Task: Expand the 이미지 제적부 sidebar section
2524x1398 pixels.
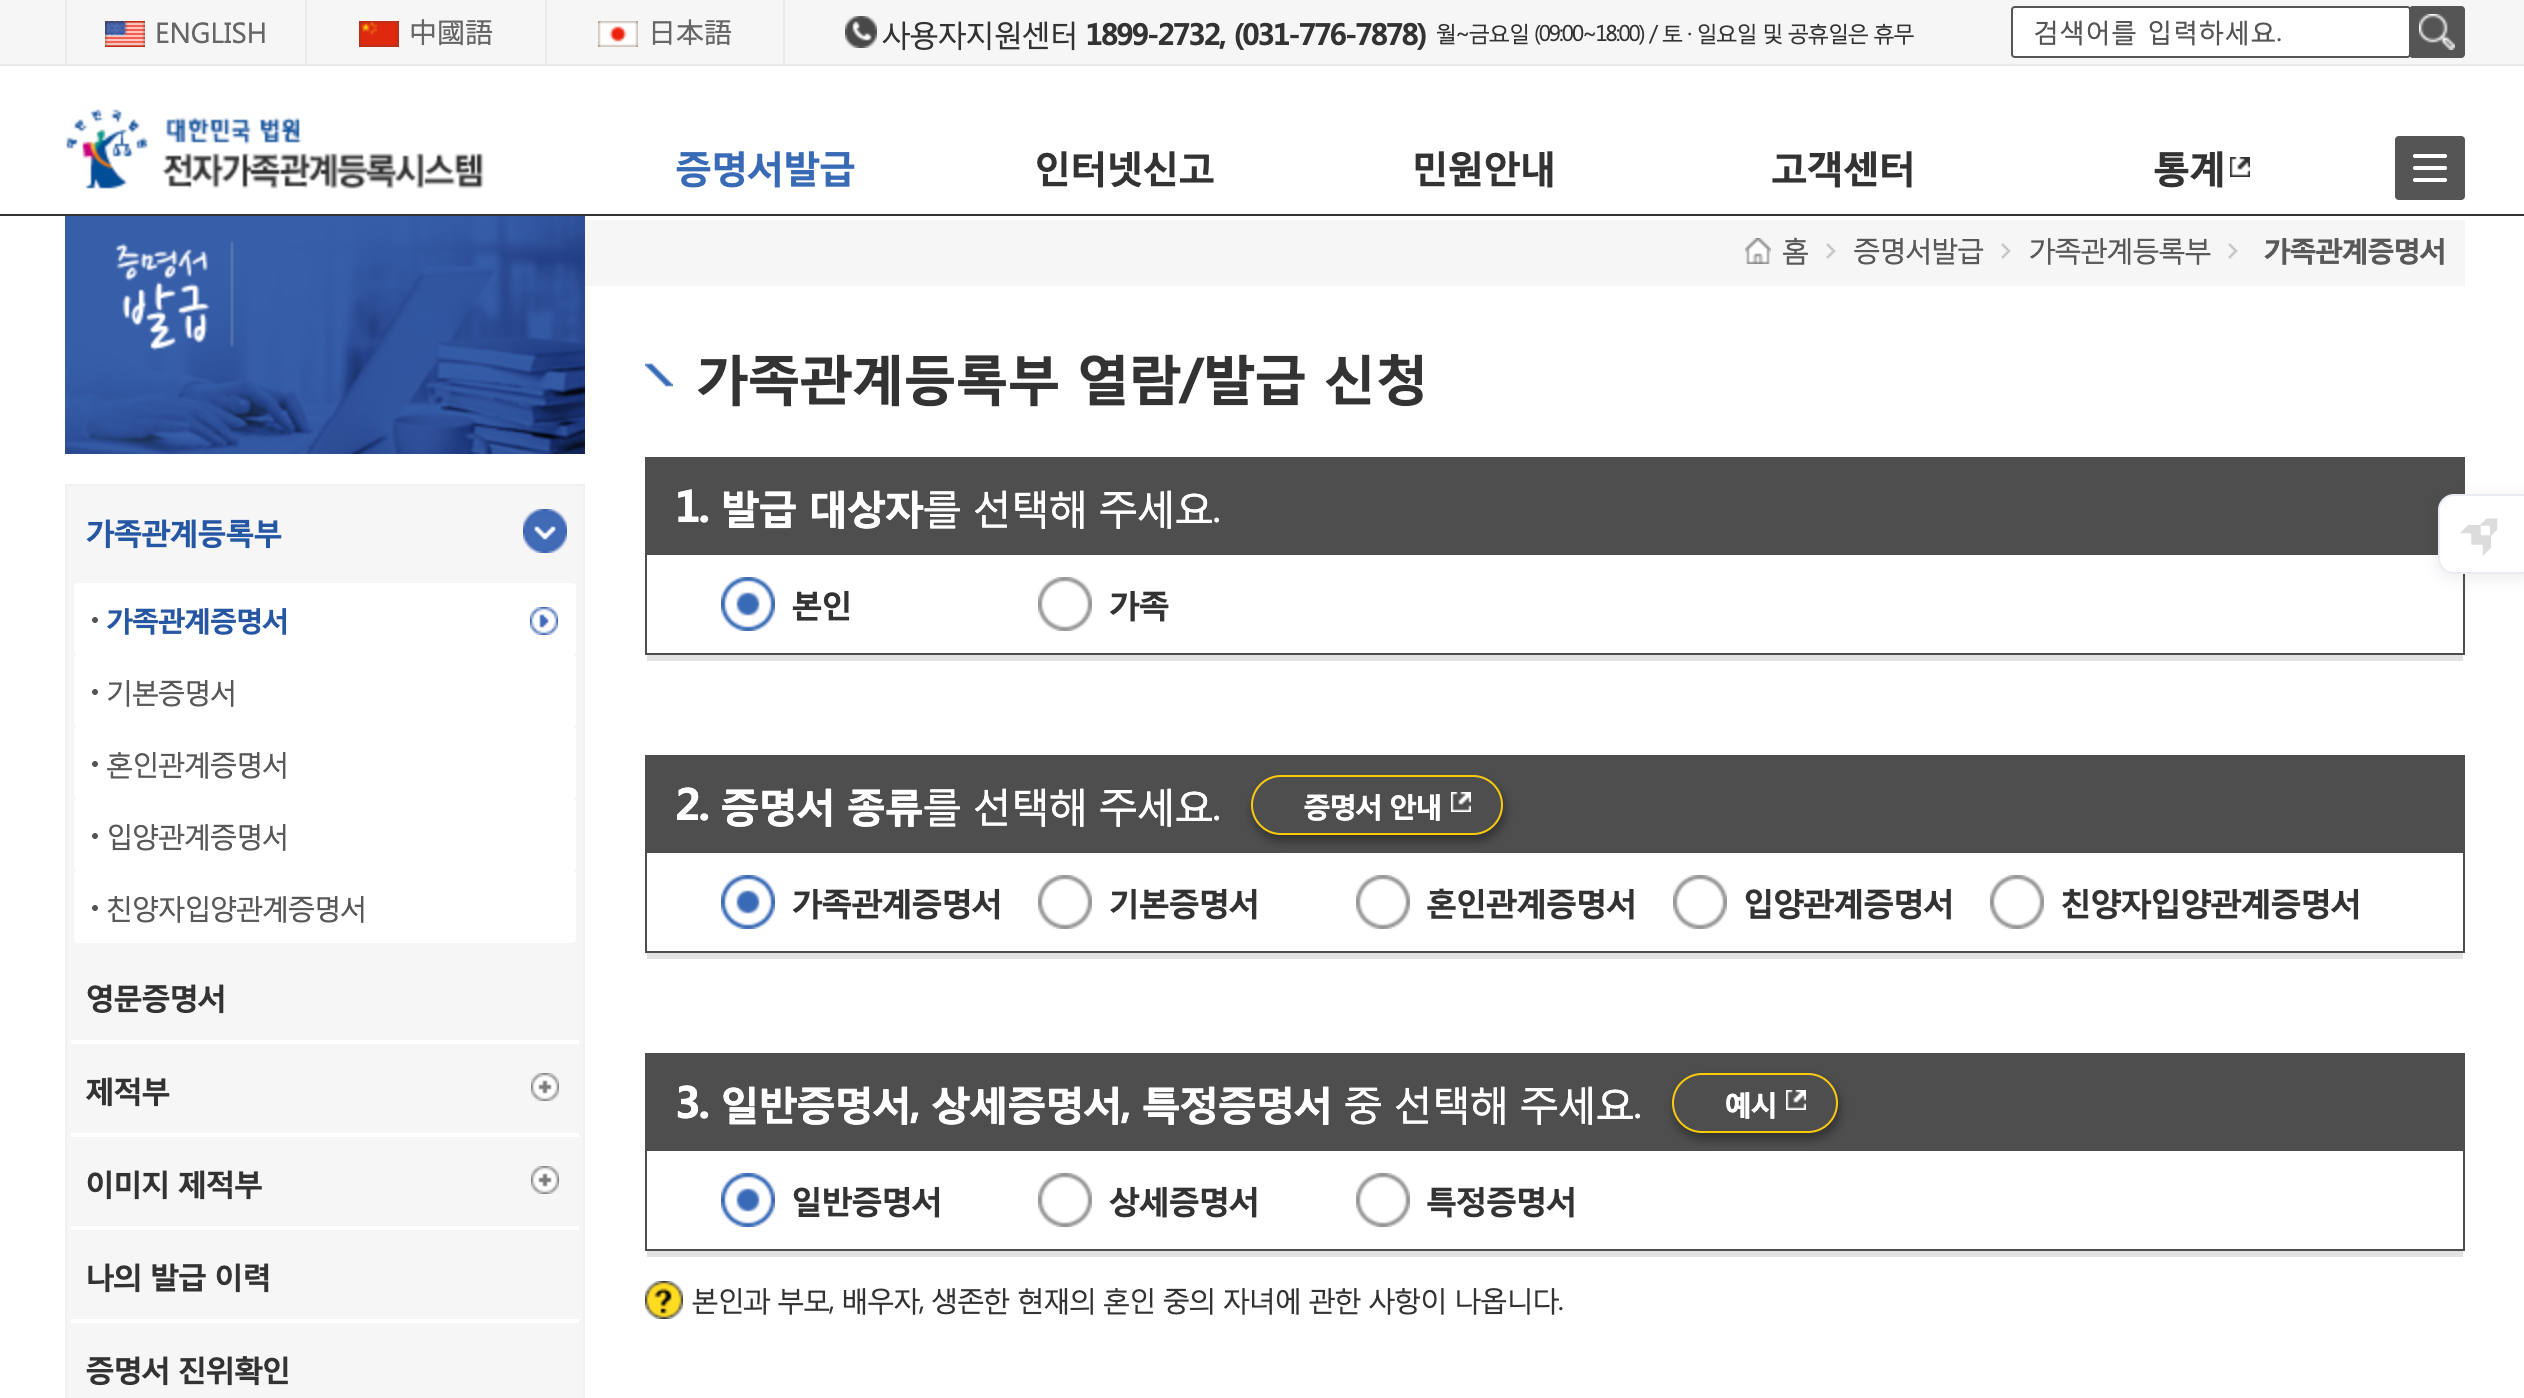Action: (x=544, y=1180)
